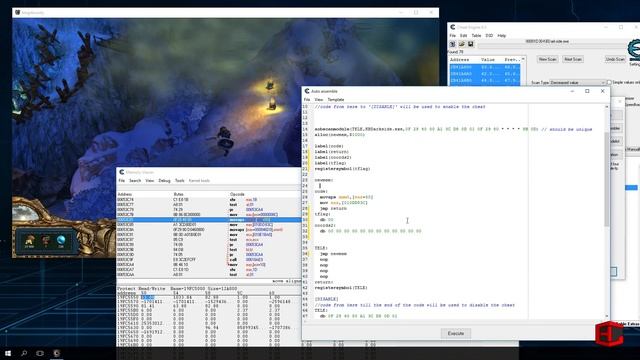Click the hero character on snowy path

[x=224, y=138]
